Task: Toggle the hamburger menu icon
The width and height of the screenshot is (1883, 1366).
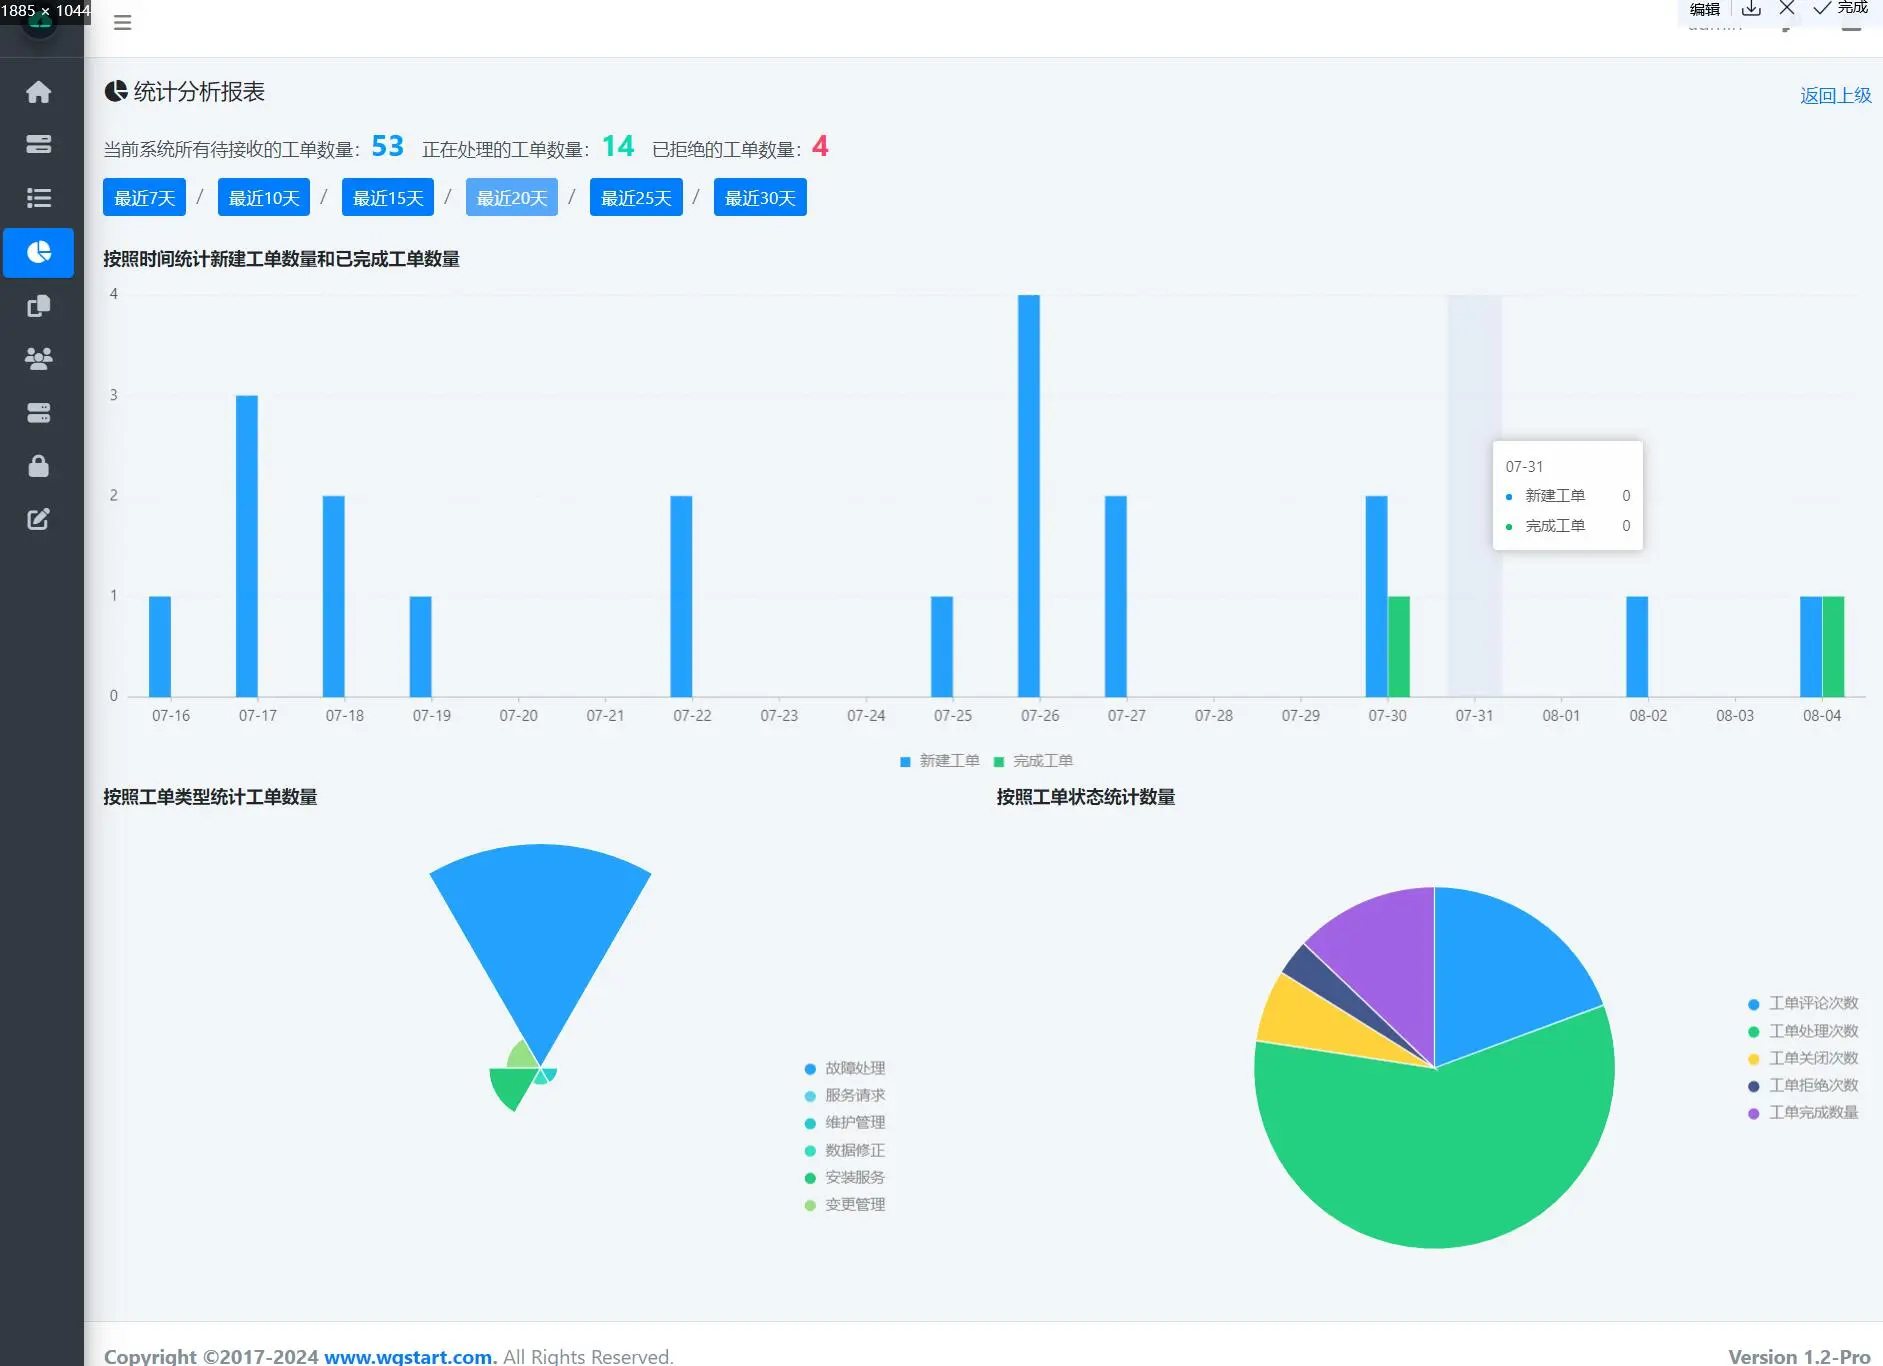Action: pyautogui.click(x=123, y=22)
